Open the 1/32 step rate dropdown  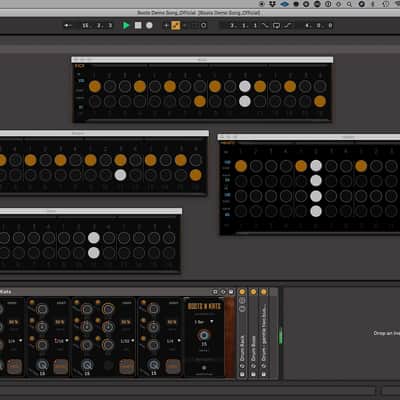pyautogui.click(x=127, y=341)
